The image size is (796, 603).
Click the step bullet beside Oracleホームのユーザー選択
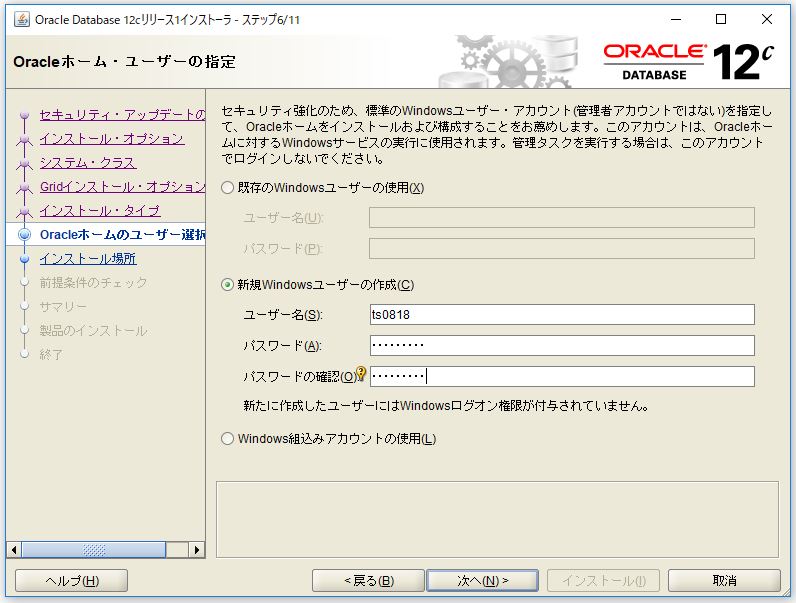pos(24,234)
